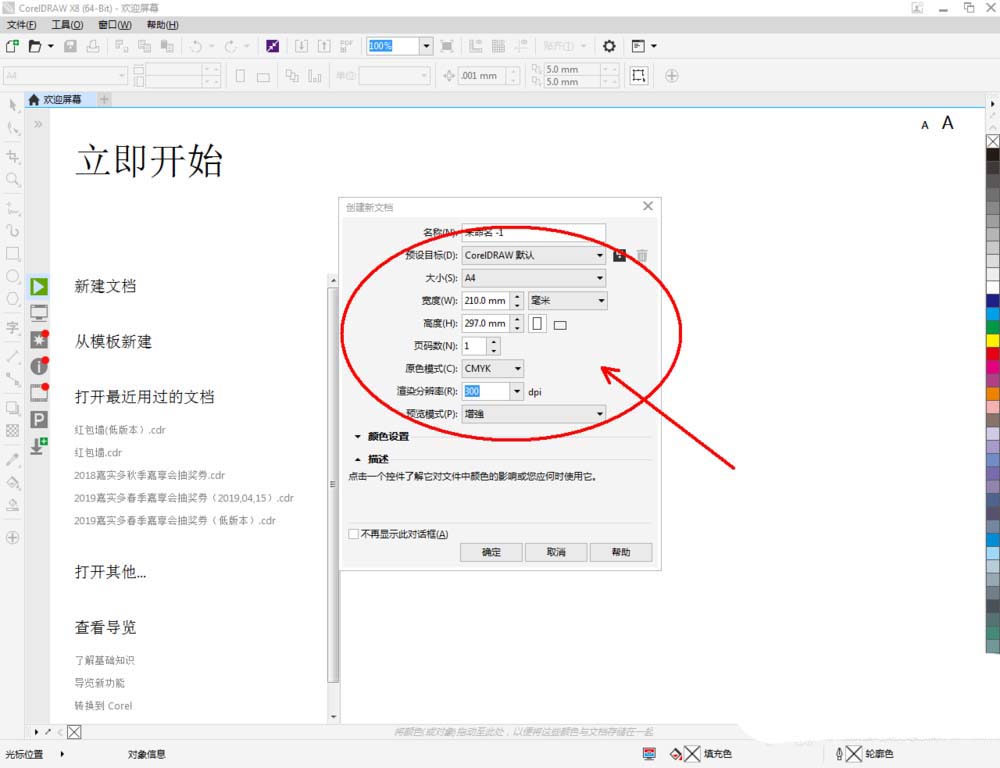Select the Pick tool in toolbox
Screen dimensions: 1000x768
pos(13,105)
